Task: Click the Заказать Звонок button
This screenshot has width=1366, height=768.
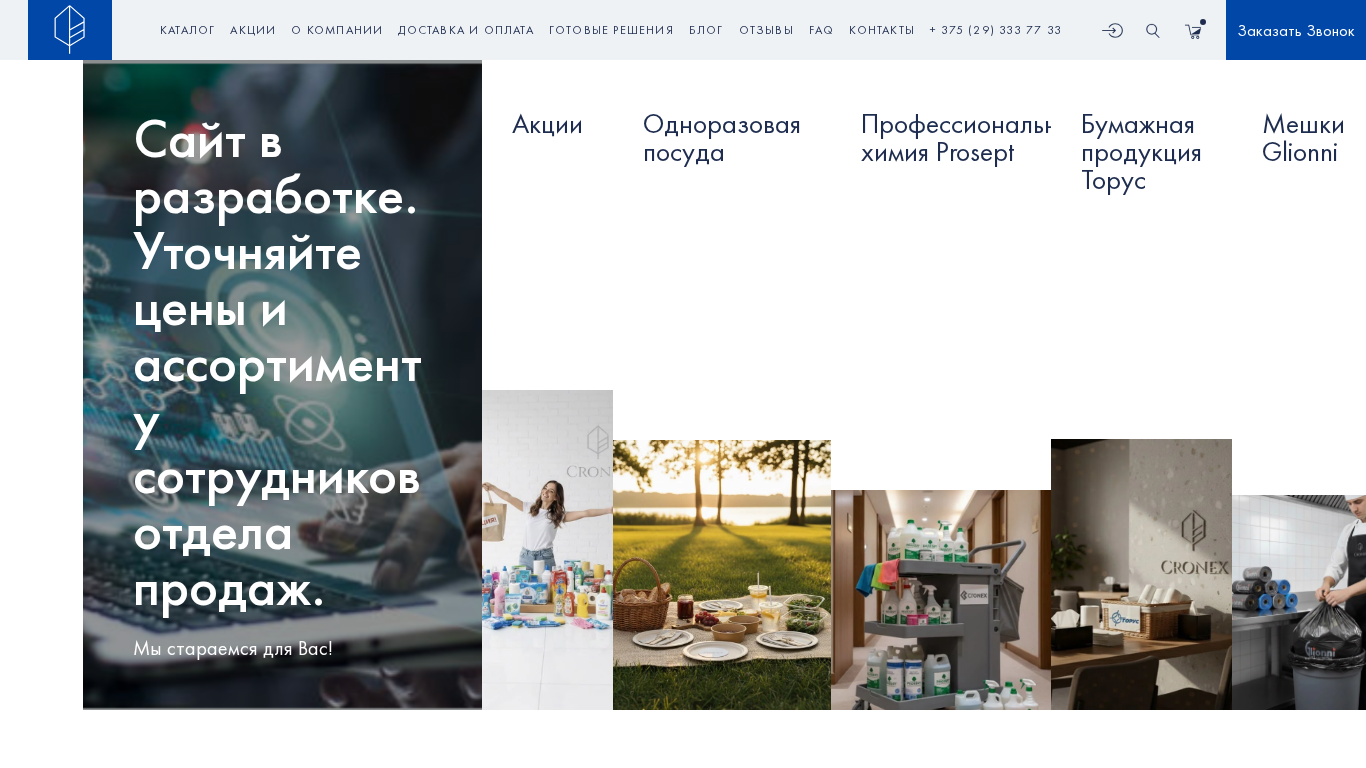Action: 1296,30
